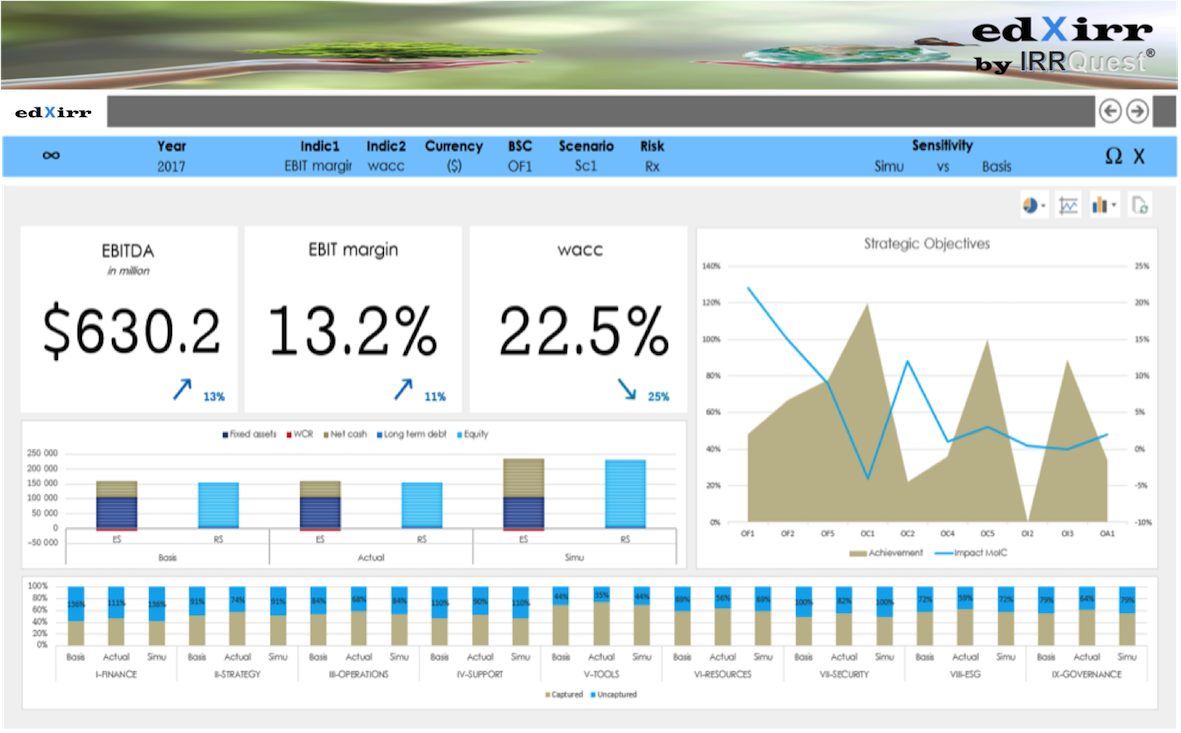Open the bar chart type dropdown
The width and height of the screenshot is (1181, 733).
coord(1104,205)
